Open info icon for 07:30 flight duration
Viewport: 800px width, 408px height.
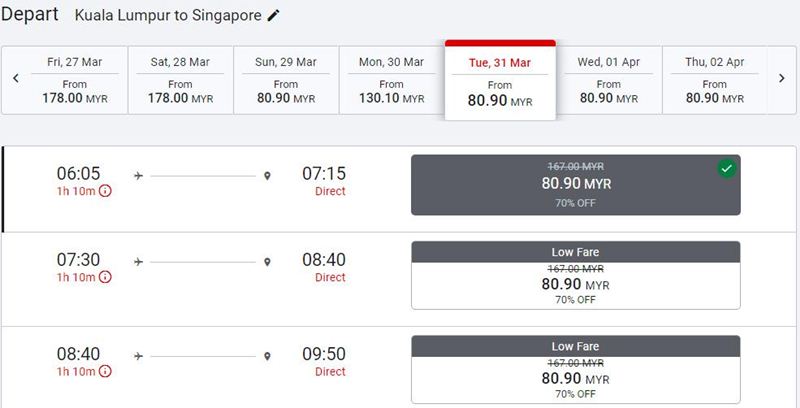pos(105,277)
